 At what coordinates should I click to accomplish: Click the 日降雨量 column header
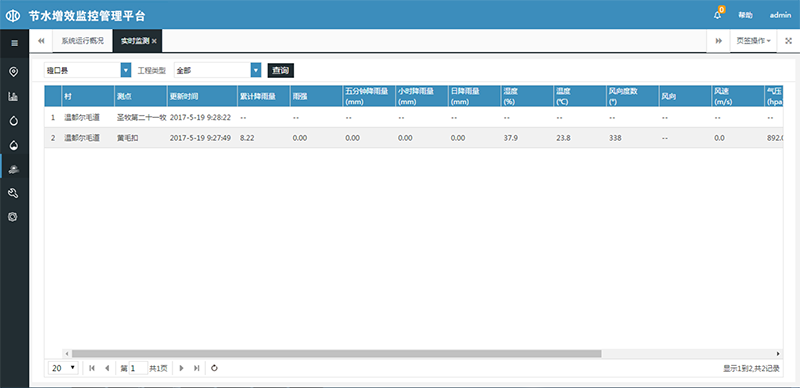(474, 96)
